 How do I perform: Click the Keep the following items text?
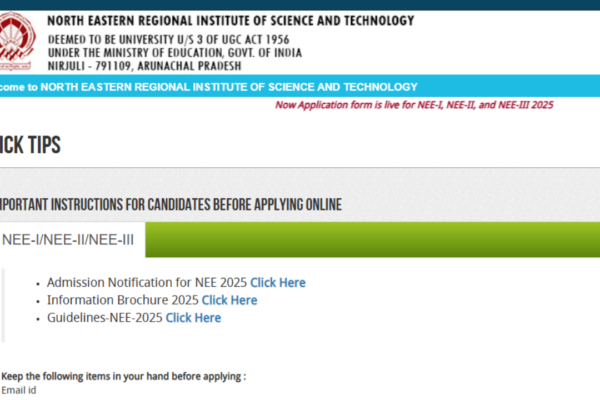click(x=124, y=377)
